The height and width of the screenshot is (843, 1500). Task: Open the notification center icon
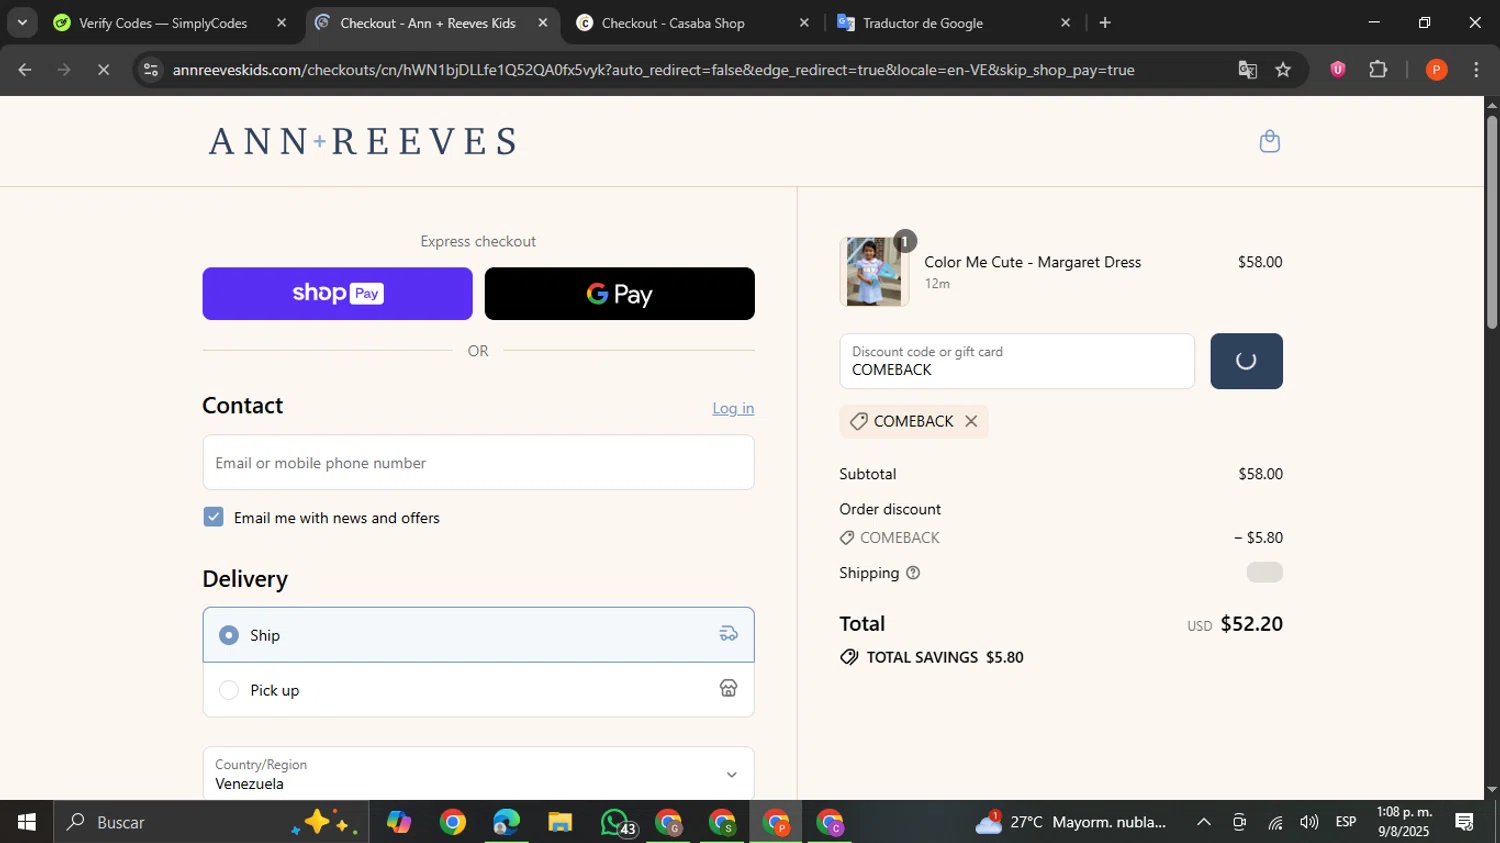pyautogui.click(x=1464, y=822)
